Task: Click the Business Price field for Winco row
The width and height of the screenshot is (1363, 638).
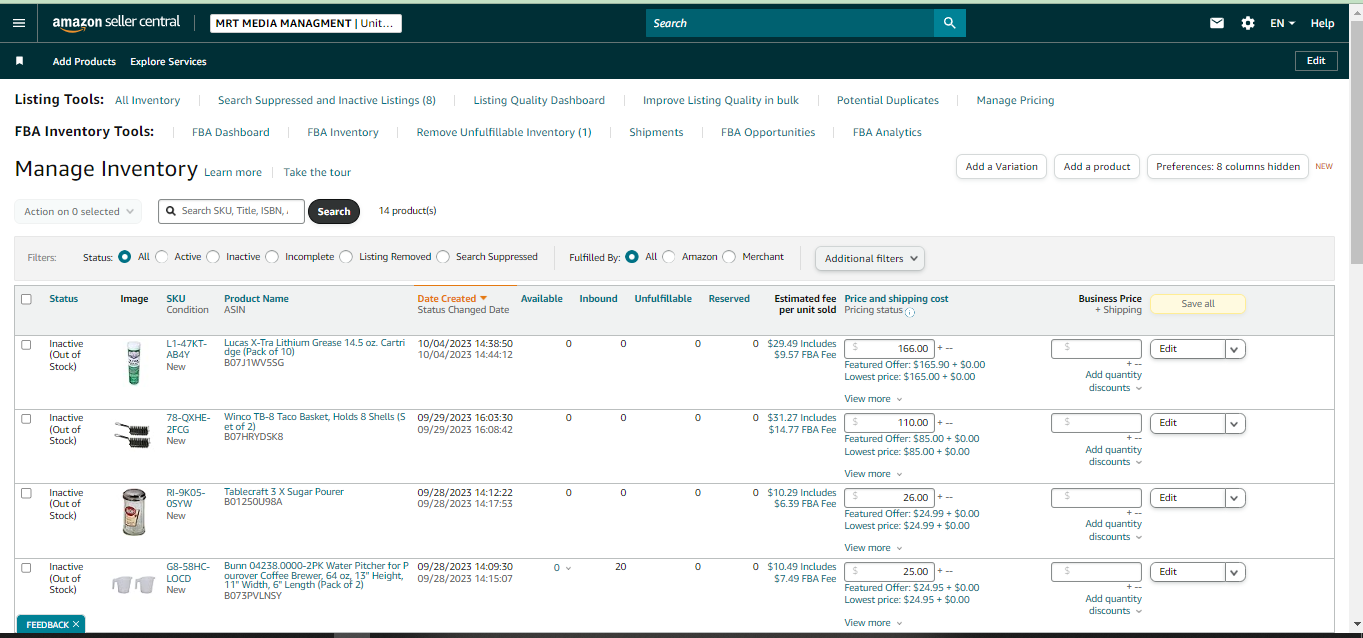Action: click(x=1096, y=423)
